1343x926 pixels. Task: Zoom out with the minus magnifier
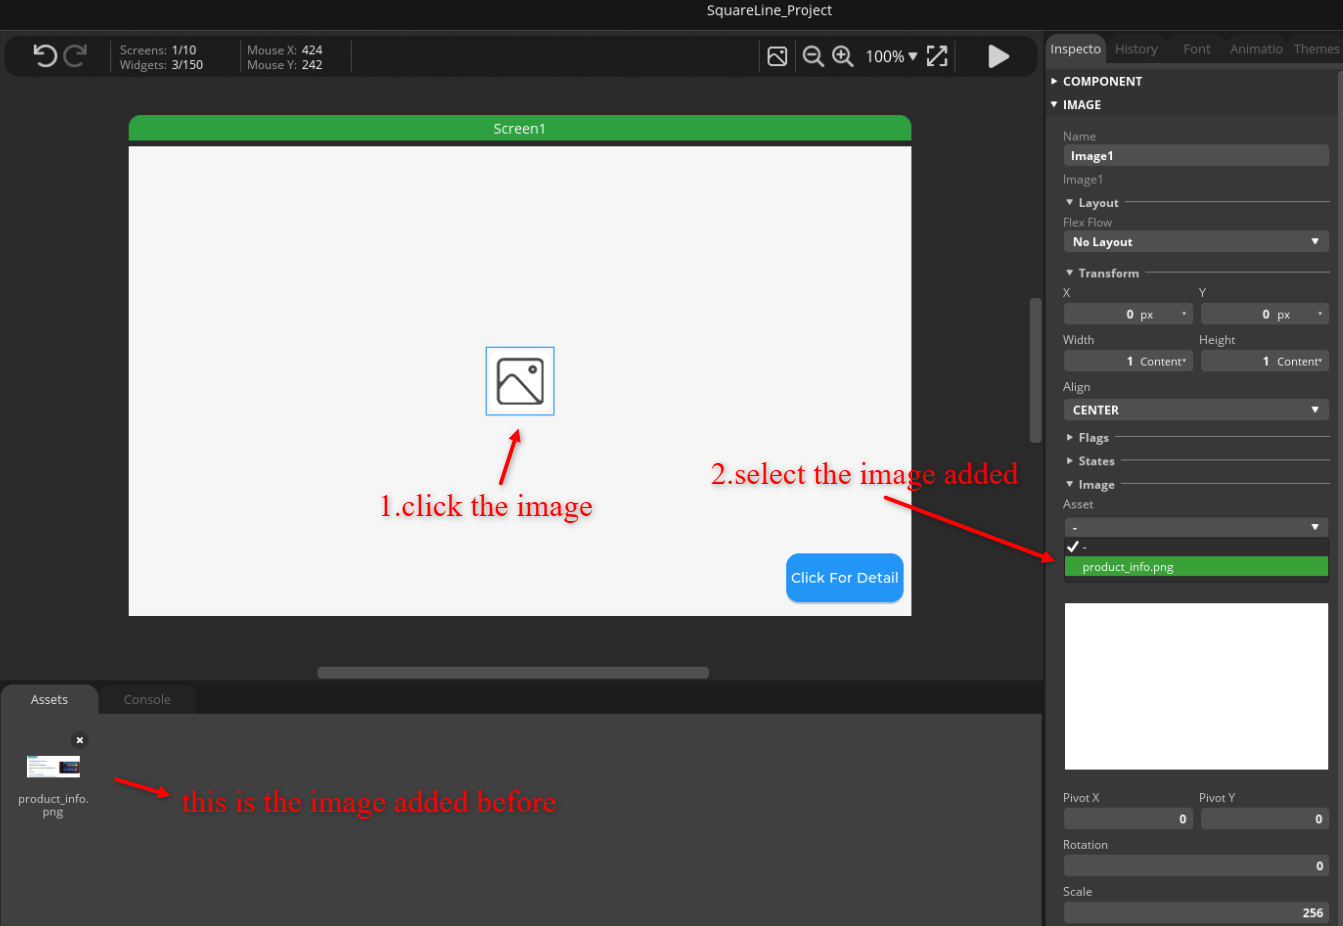[x=813, y=56]
